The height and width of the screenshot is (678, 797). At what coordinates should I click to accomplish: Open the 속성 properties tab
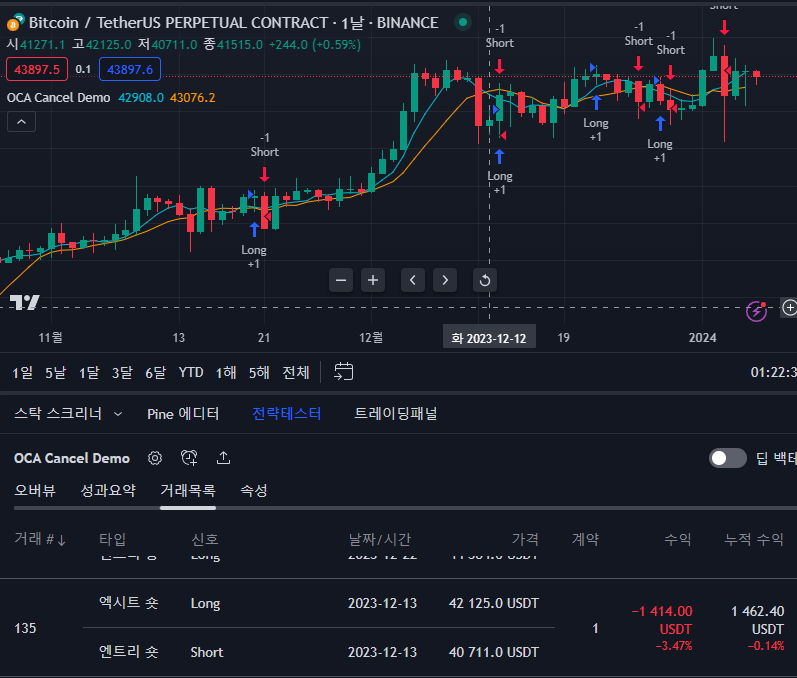pos(253,490)
